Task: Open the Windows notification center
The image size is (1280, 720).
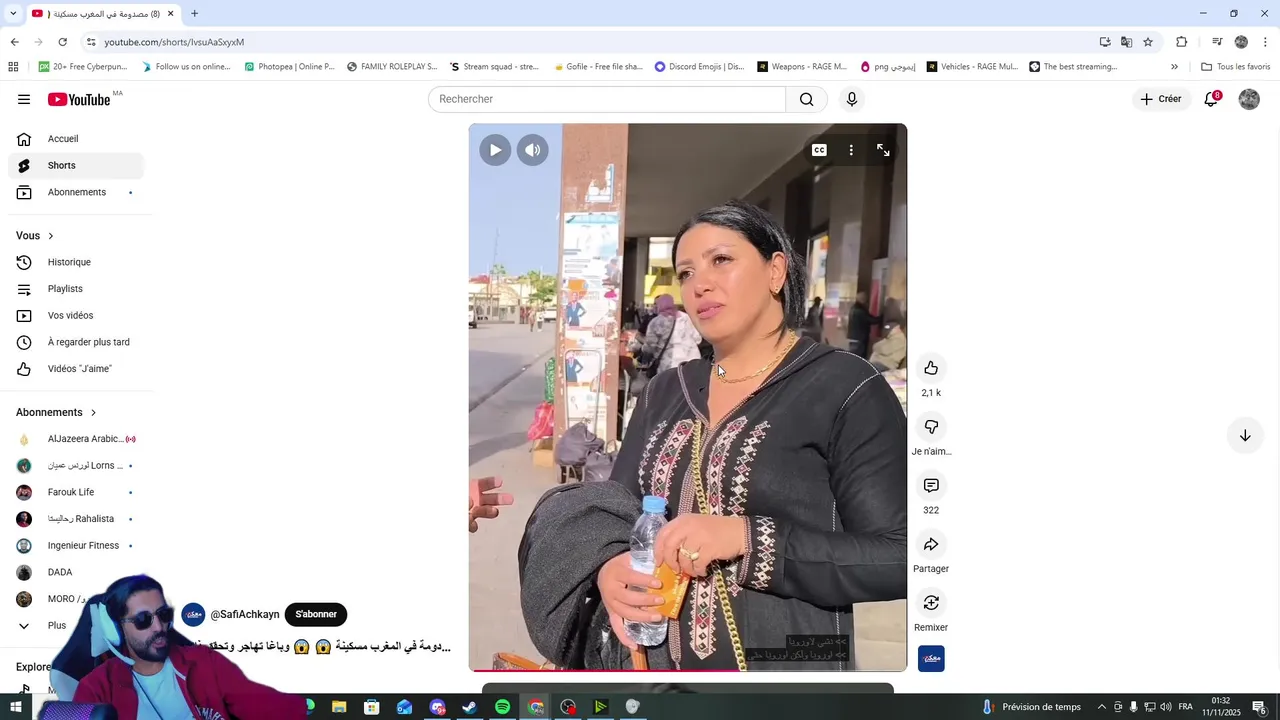Action: (1259, 707)
